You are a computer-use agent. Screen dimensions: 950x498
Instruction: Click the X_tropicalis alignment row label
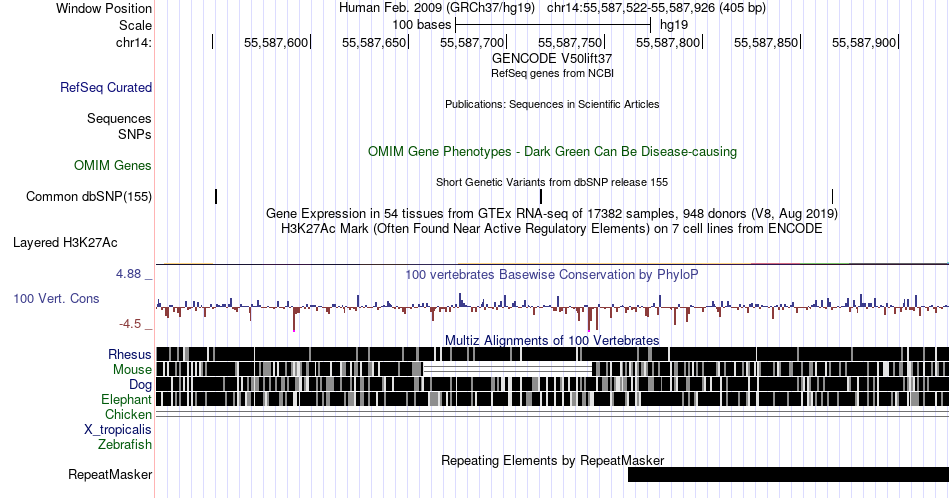coord(118,430)
